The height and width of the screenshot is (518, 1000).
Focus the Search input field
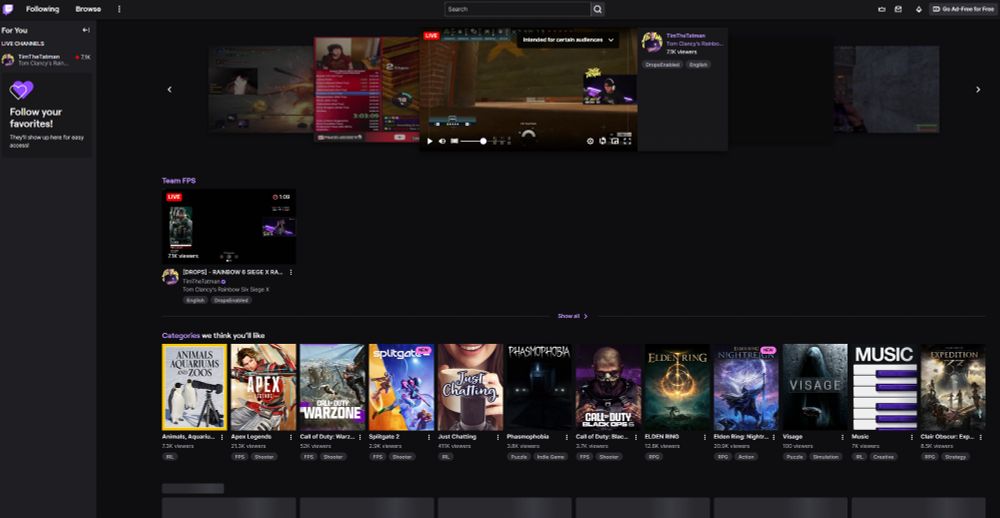517,9
